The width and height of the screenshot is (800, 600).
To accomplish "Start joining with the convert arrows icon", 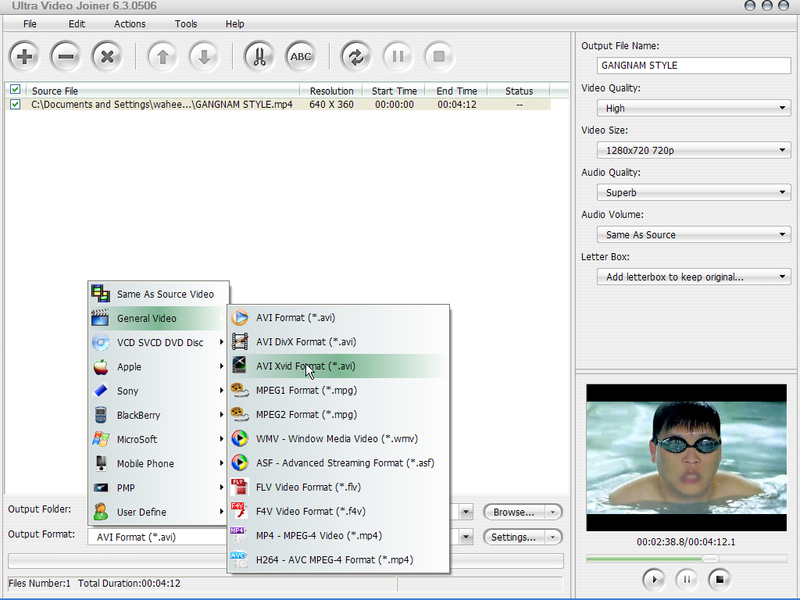I will click(356, 56).
